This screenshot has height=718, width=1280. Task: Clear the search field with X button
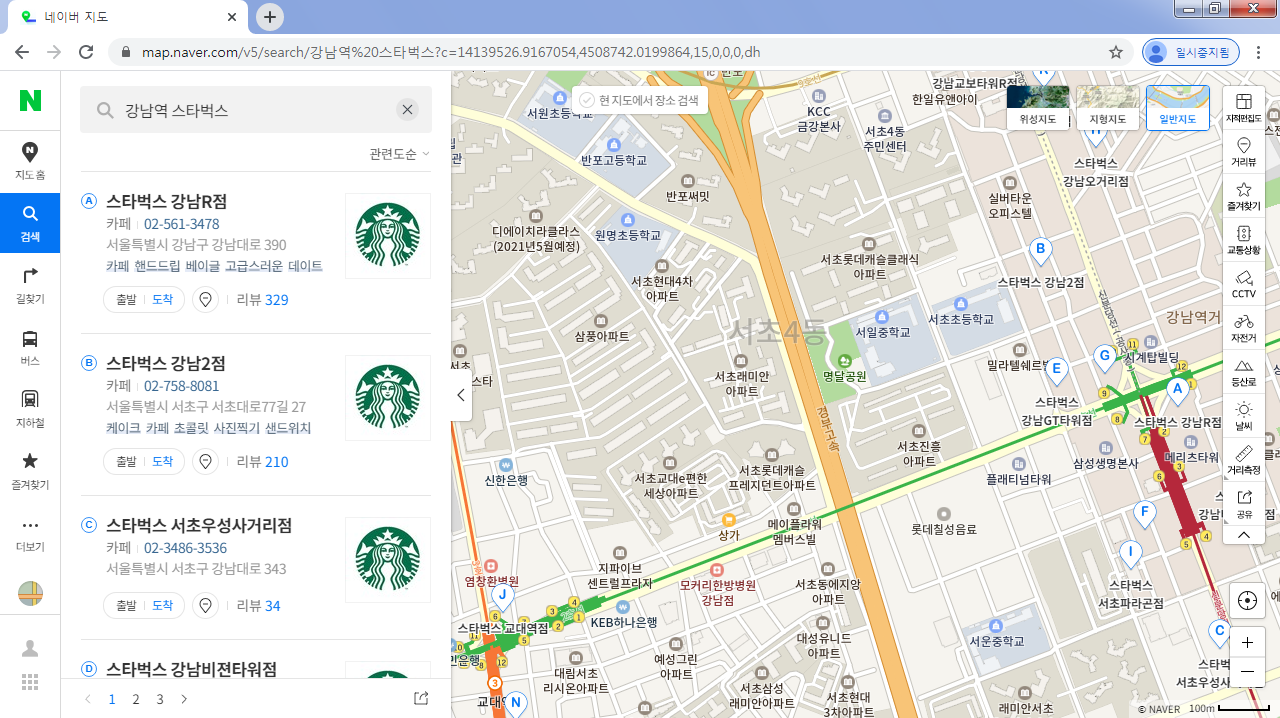pyautogui.click(x=407, y=110)
